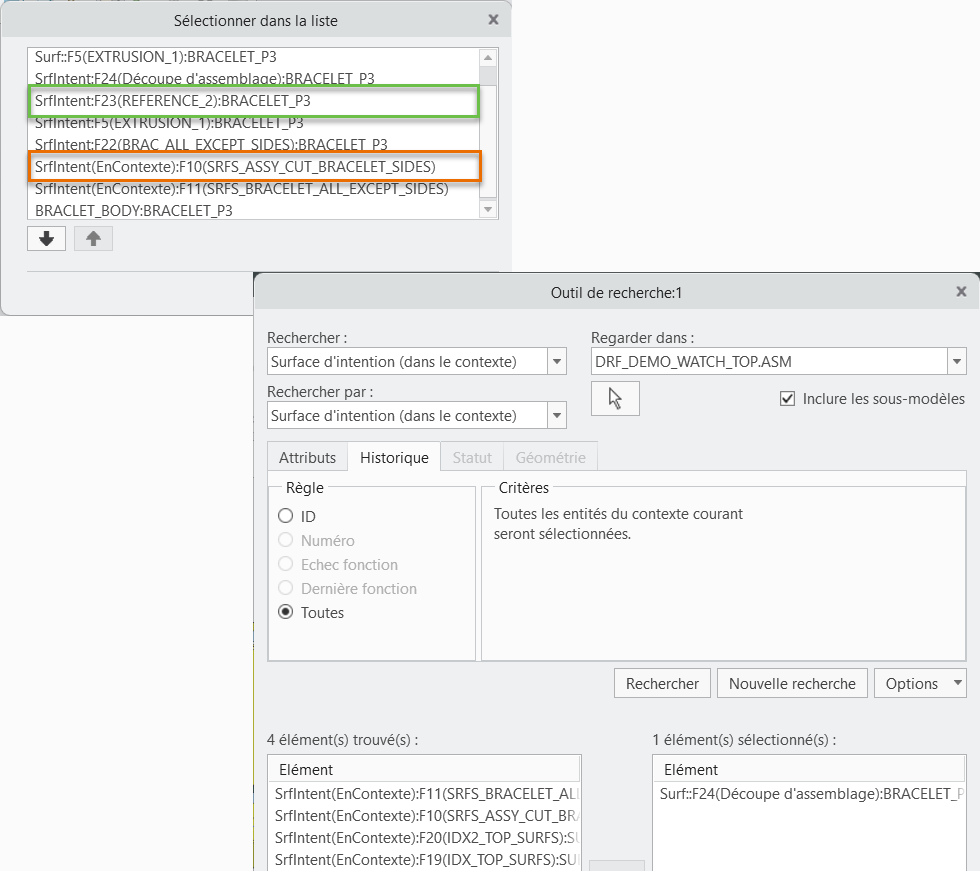Switch to the Statut tab
Screen dimensions: 980x871
pos(472,457)
